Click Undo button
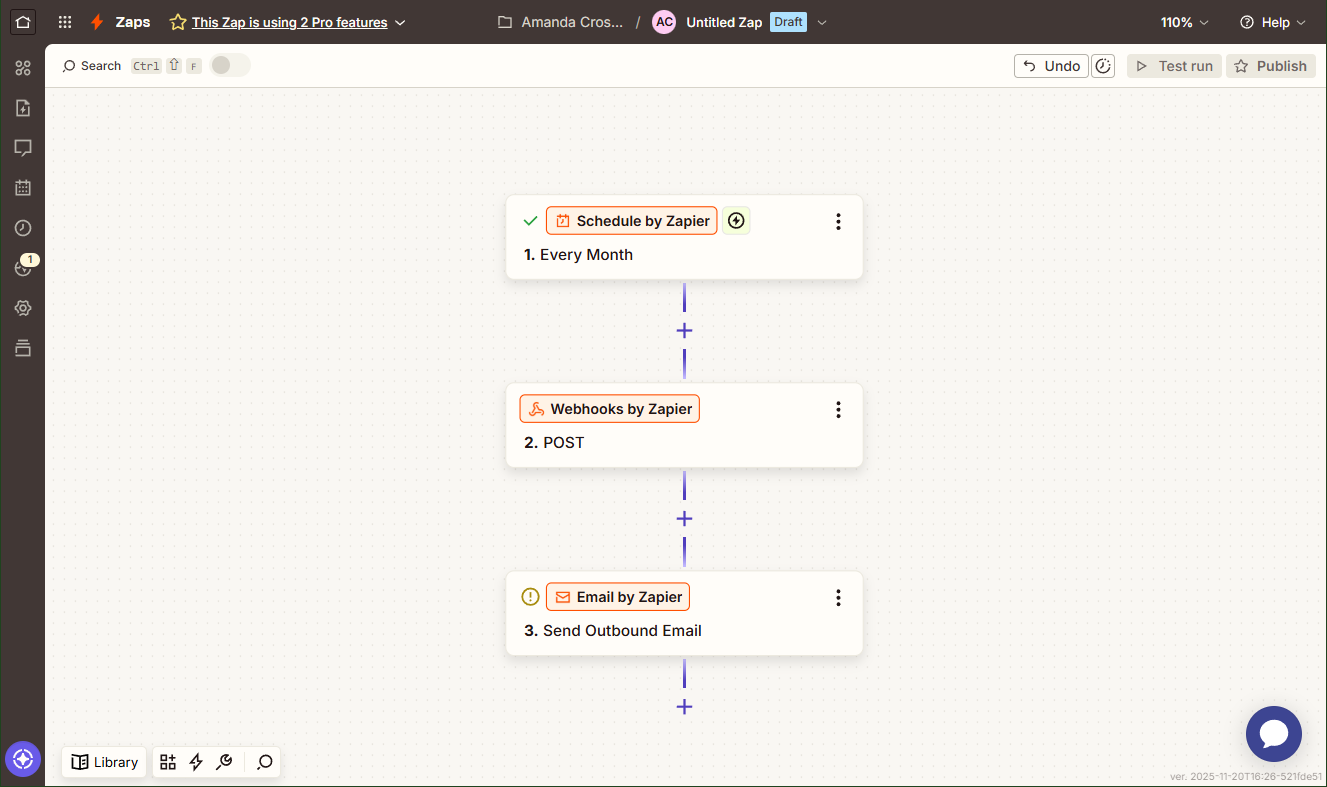Image resolution: width=1327 pixels, height=787 pixels. (x=1051, y=66)
